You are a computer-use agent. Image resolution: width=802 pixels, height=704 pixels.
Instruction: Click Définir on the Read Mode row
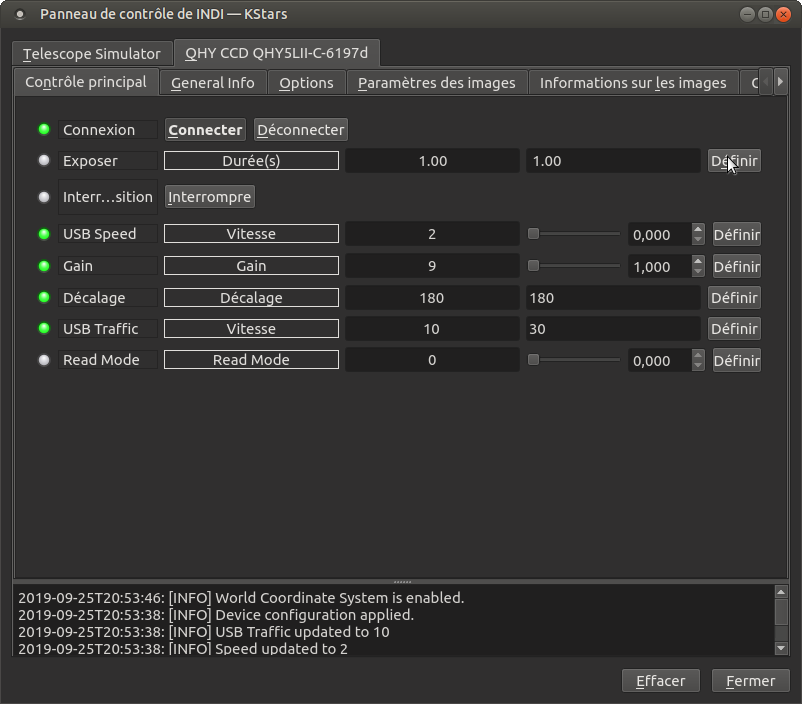[x=737, y=361]
